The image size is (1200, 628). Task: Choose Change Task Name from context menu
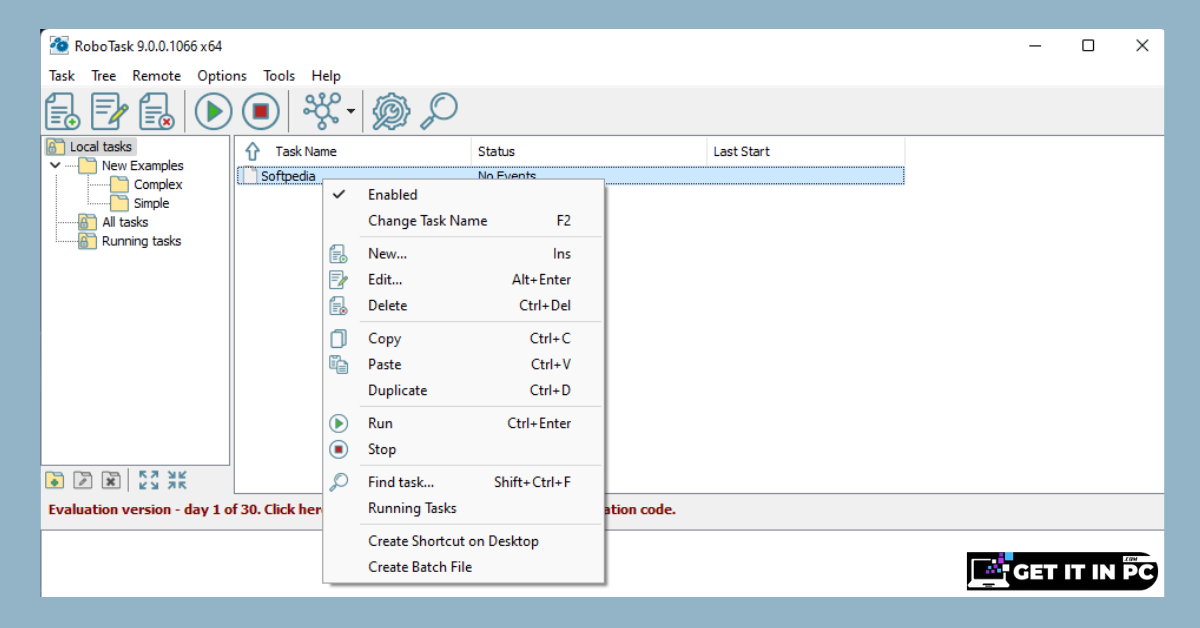coord(464,221)
